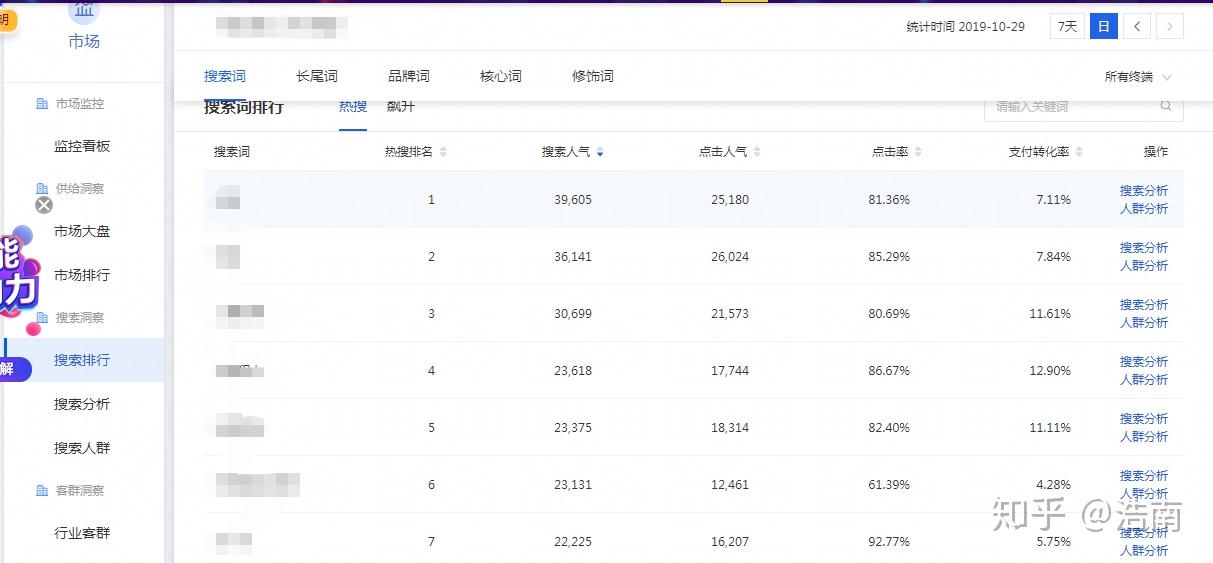1213x563 pixels.
Task: Sort by 支付转化率 using its sort arrows
Action: tap(1079, 152)
